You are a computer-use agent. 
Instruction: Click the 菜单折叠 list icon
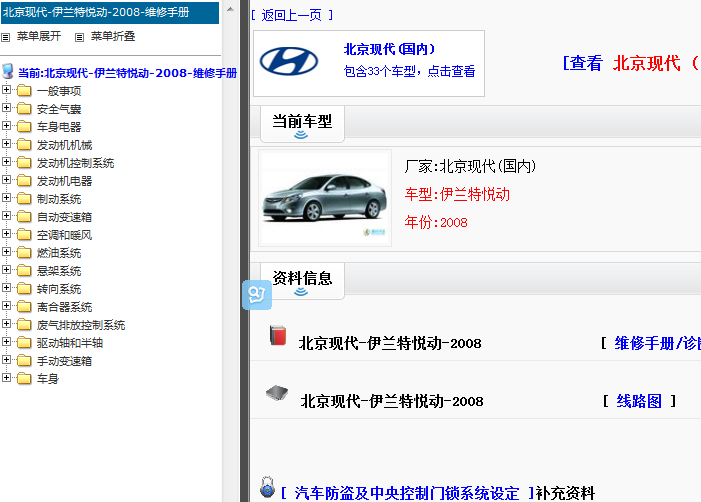click(79, 37)
